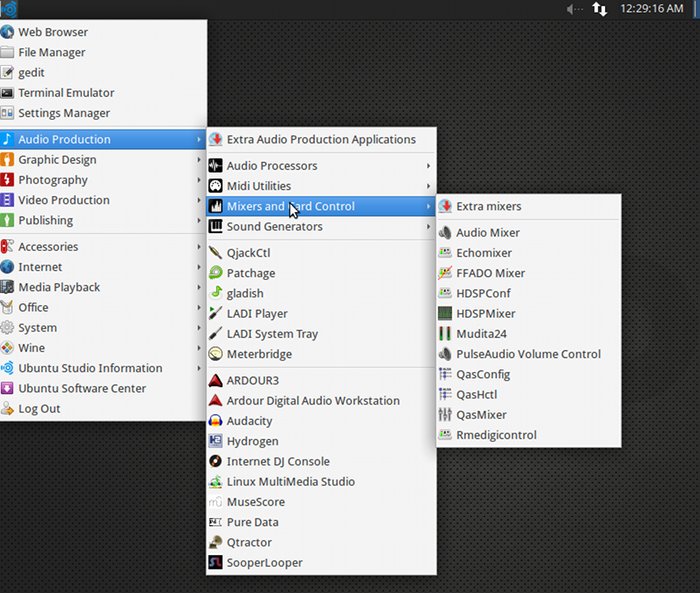
Task: Click the Ubuntu Studio menu logo
Action: (8, 9)
